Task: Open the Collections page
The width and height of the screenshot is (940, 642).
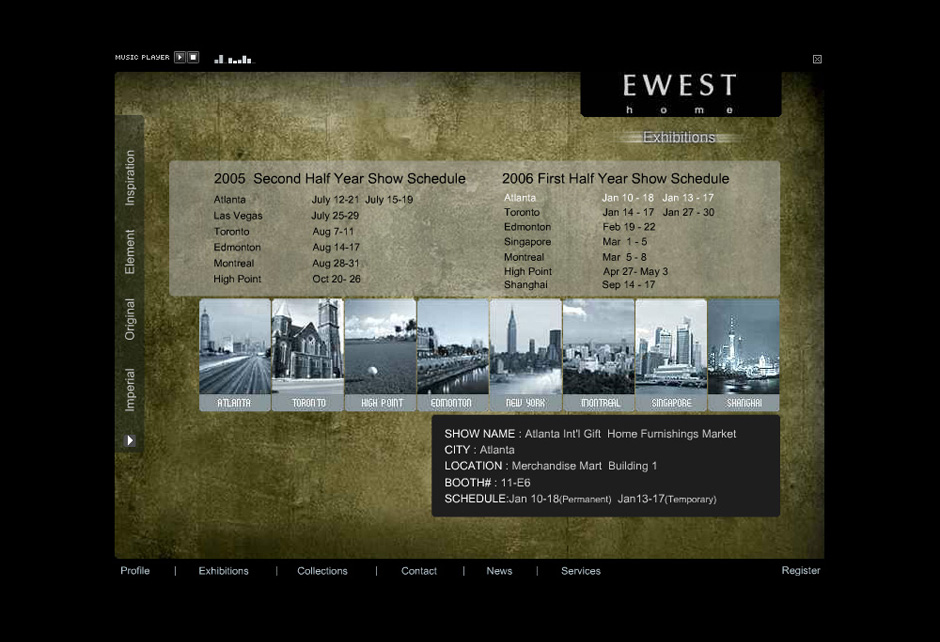Action: click(322, 571)
